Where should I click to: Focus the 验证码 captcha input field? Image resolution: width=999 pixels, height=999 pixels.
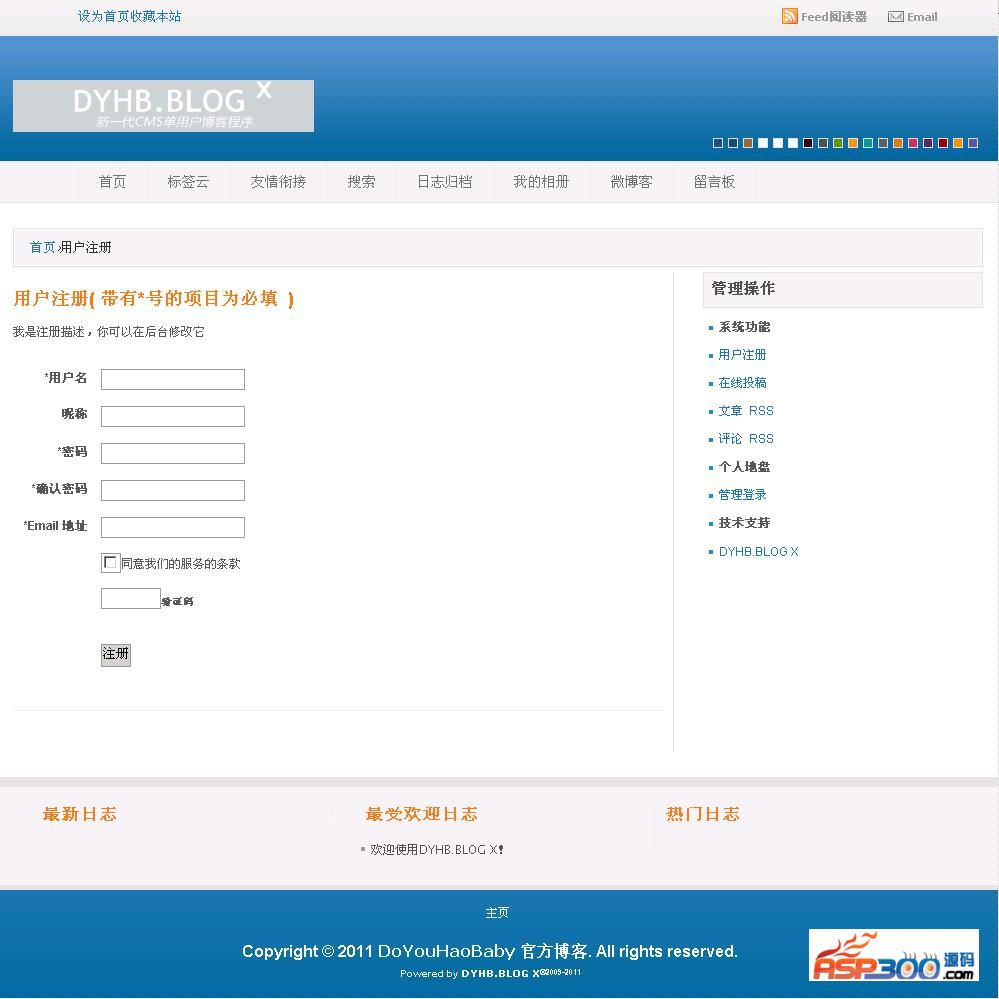pos(130,599)
